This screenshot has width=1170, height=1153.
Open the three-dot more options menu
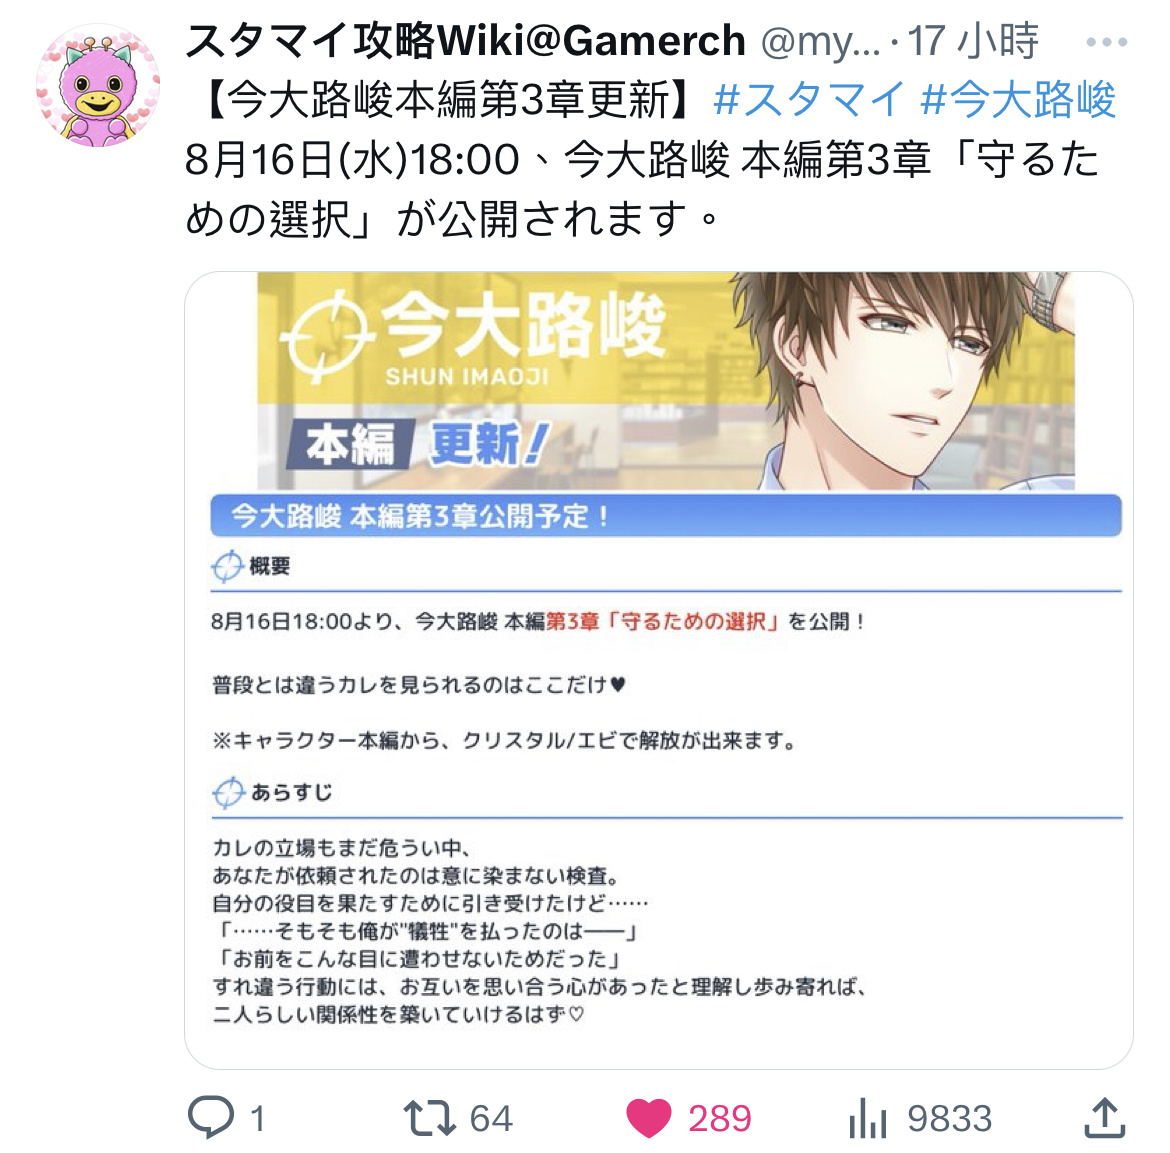click(1107, 42)
